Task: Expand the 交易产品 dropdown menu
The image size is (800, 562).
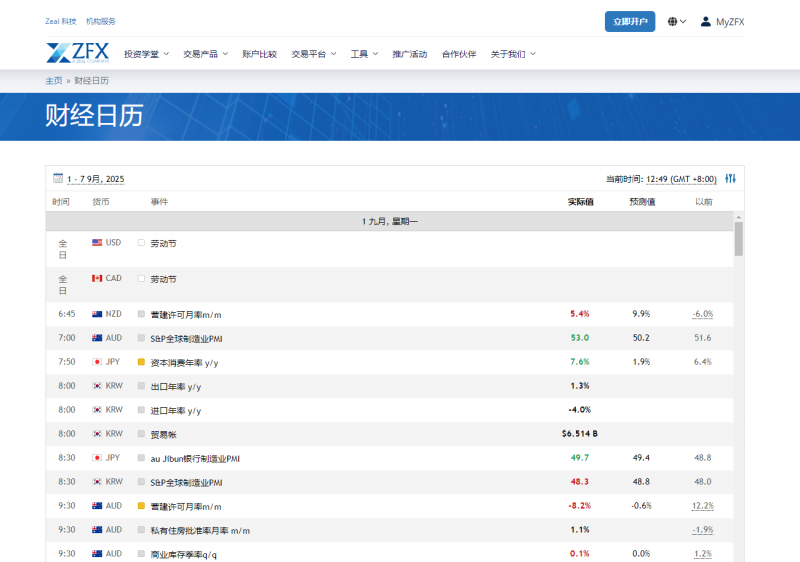Action: pos(205,54)
